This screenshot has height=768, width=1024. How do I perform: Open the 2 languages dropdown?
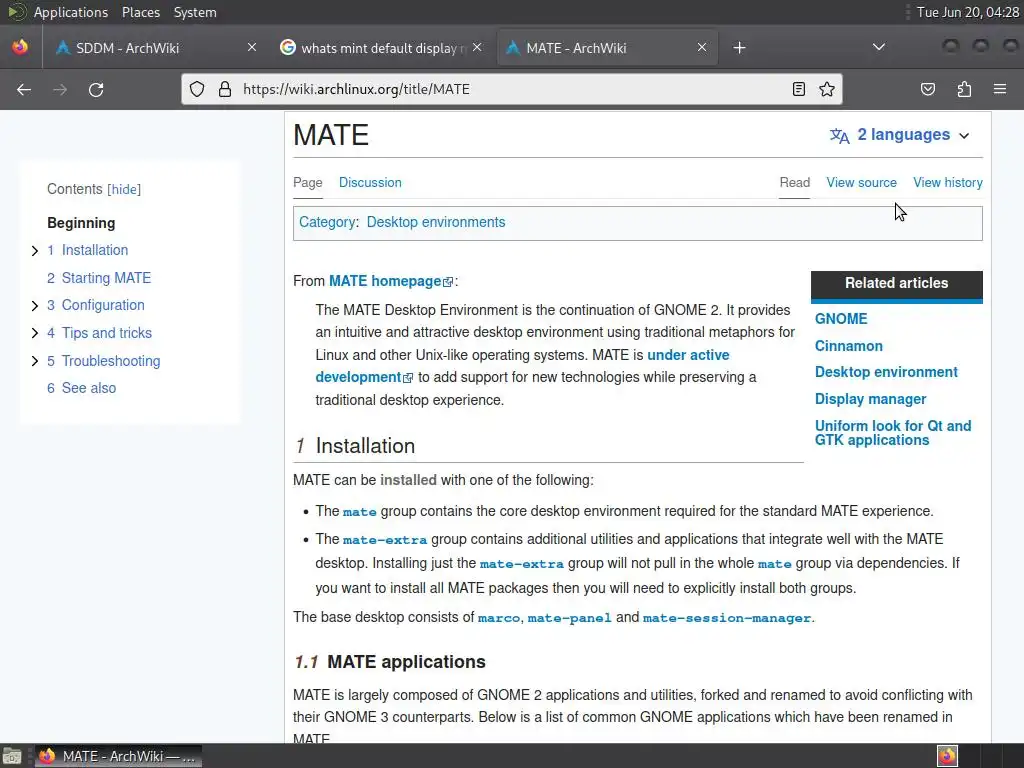click(900, 135)
